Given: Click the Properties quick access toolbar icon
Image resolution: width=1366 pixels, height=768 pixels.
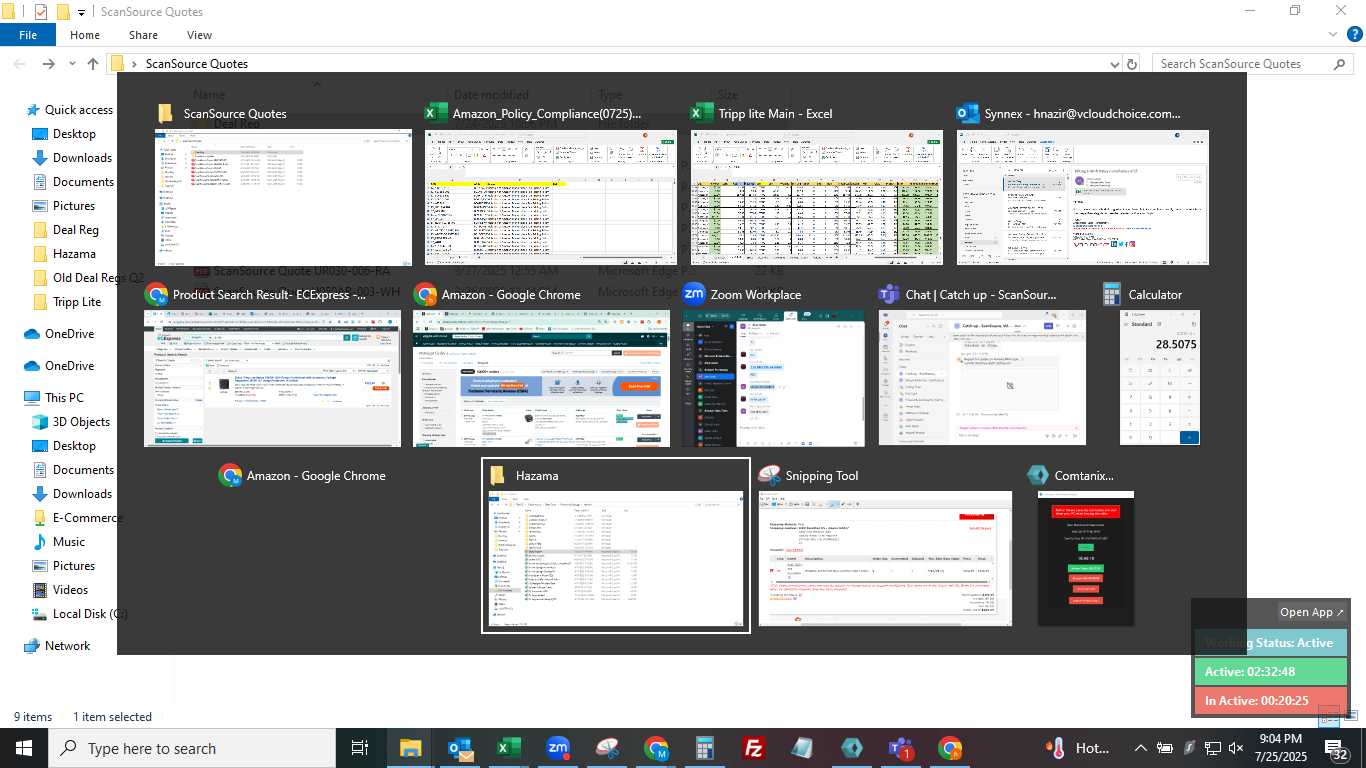Looking at the screenshot, I should click(41, 12).
